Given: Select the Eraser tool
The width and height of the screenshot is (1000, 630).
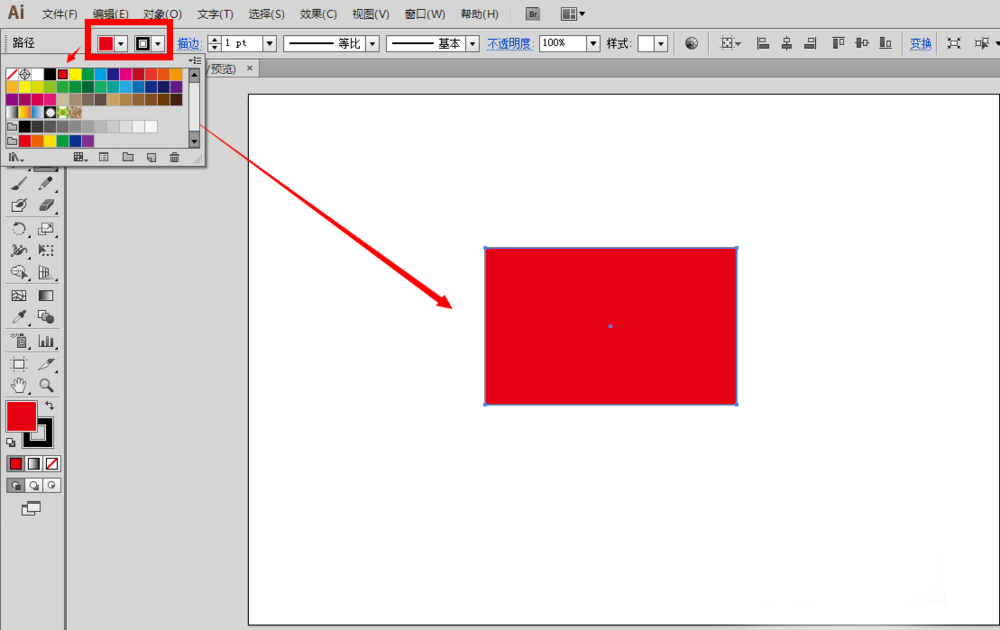Looking at the screenshot, I should click(x=45, y=204).
